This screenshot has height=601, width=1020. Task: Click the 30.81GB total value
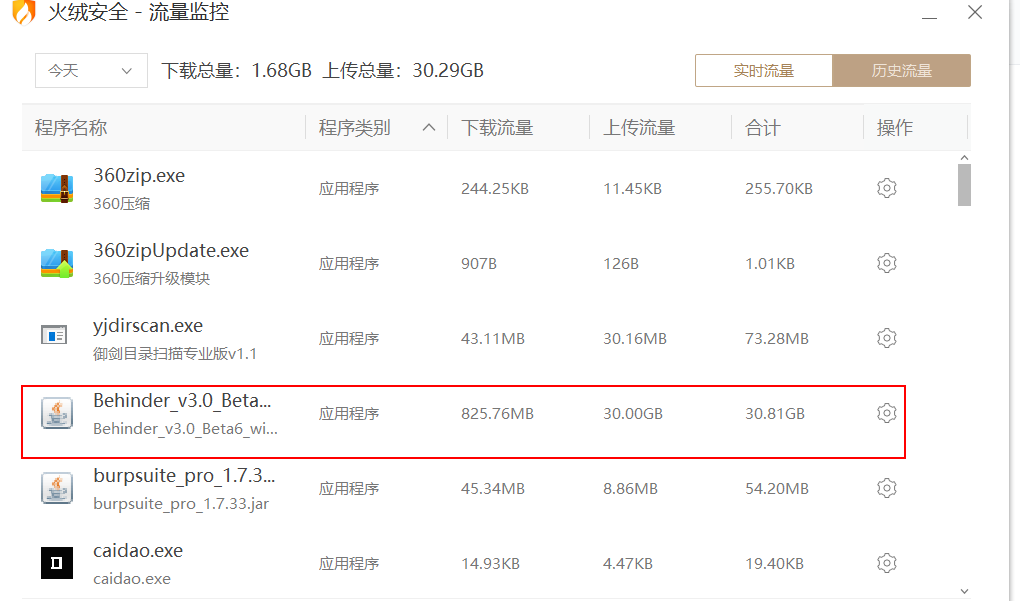pos(775,414)
